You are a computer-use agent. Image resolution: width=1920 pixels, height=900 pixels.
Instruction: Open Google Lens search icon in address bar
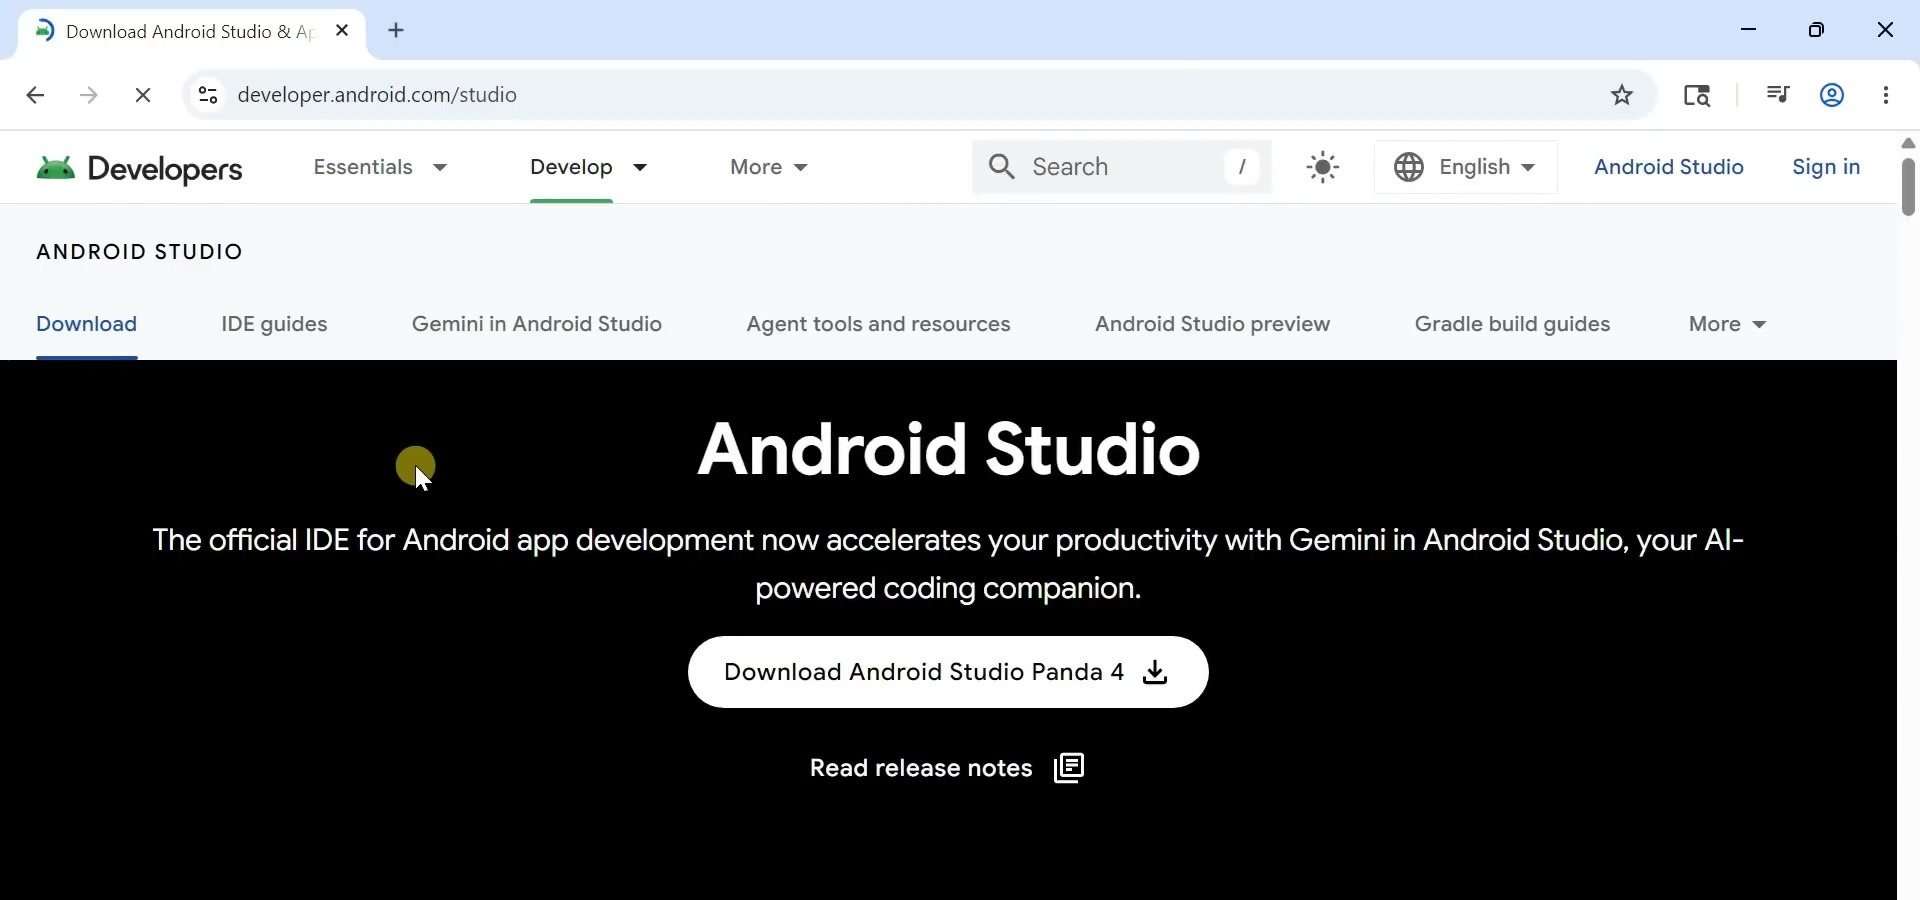pos(1697,95)
